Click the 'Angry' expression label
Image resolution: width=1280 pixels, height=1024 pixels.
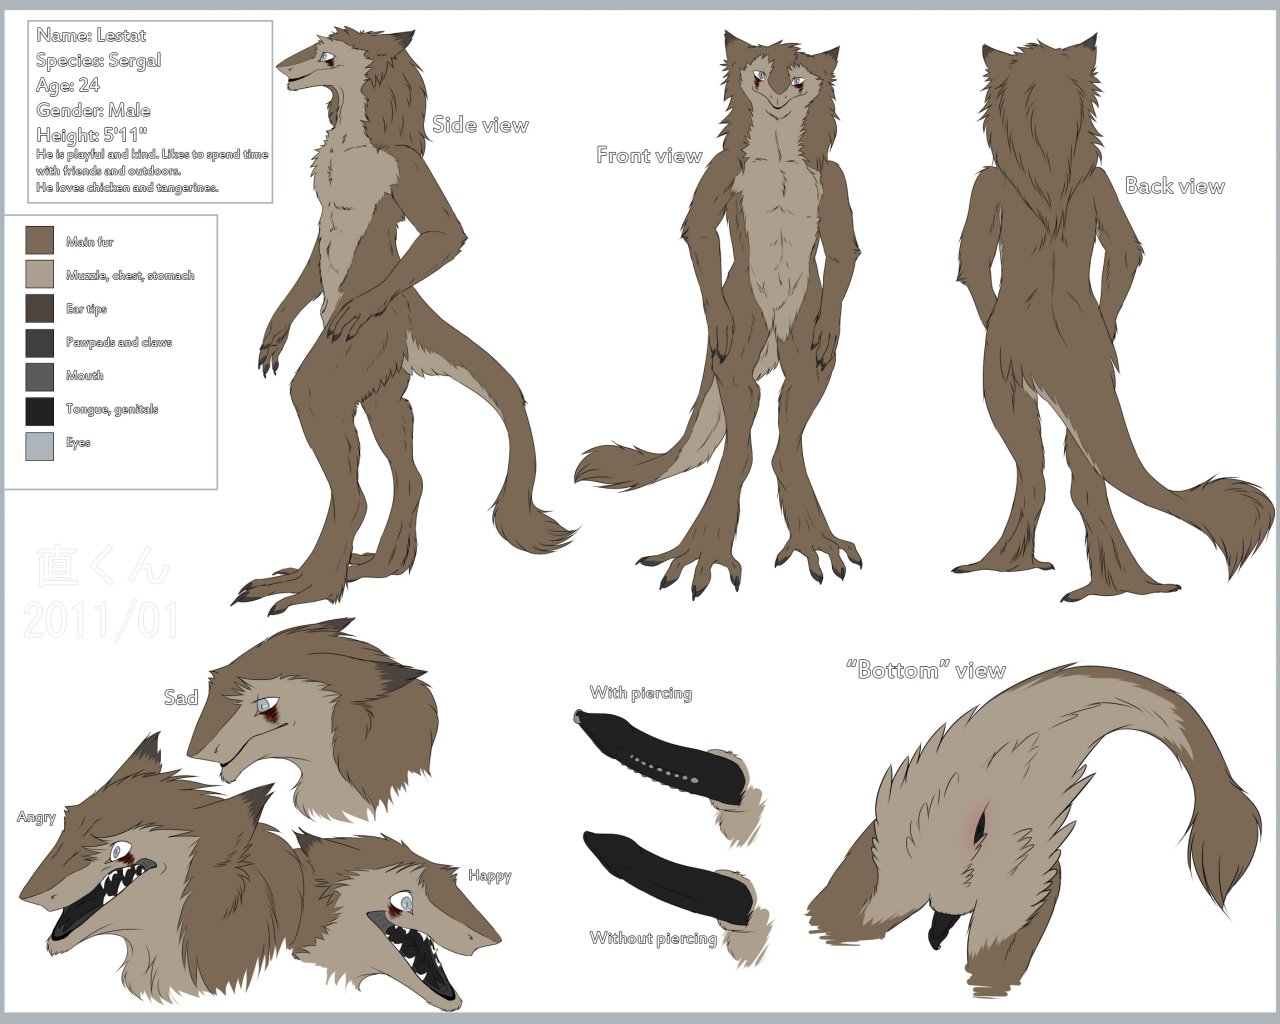[36, 817]
